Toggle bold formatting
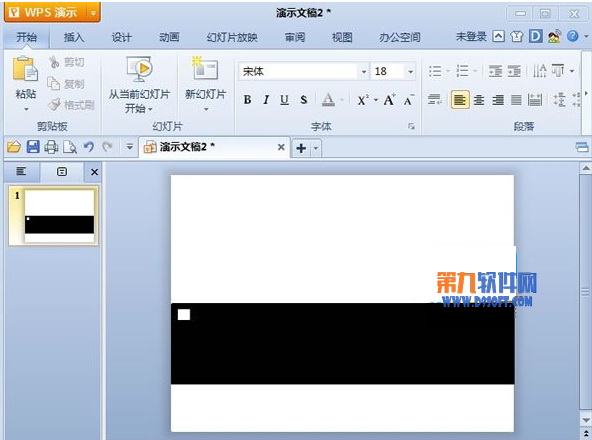 (x=247, y=100)
